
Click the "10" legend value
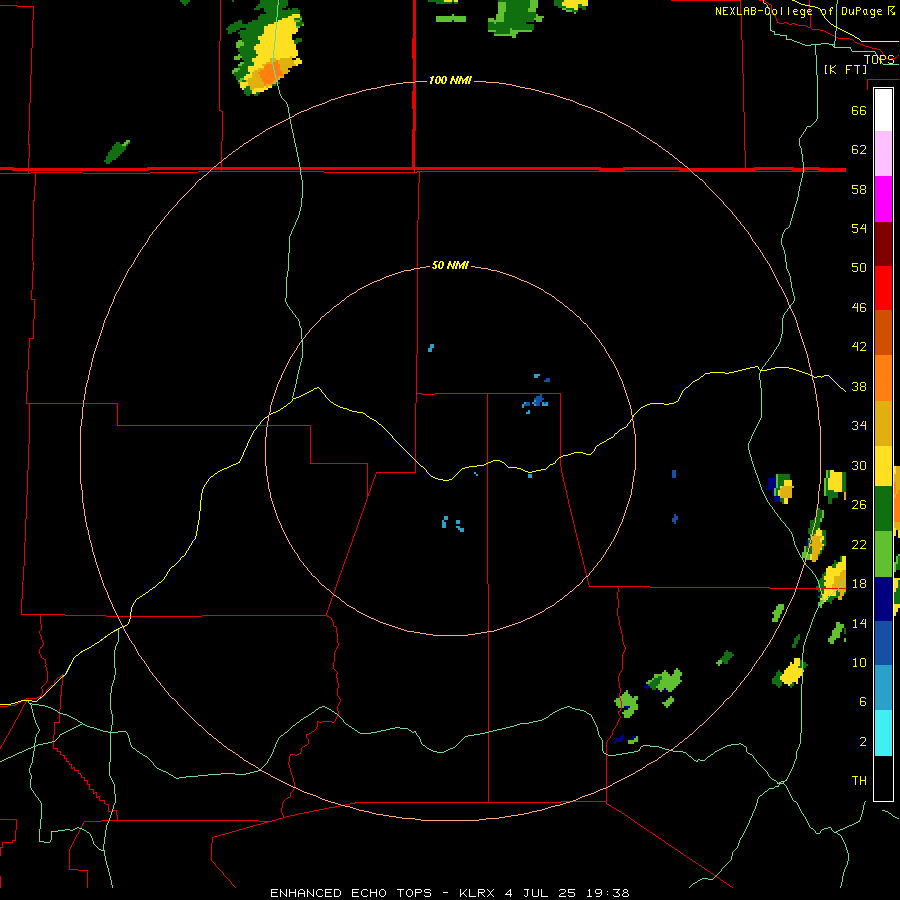tap(859, 663)
